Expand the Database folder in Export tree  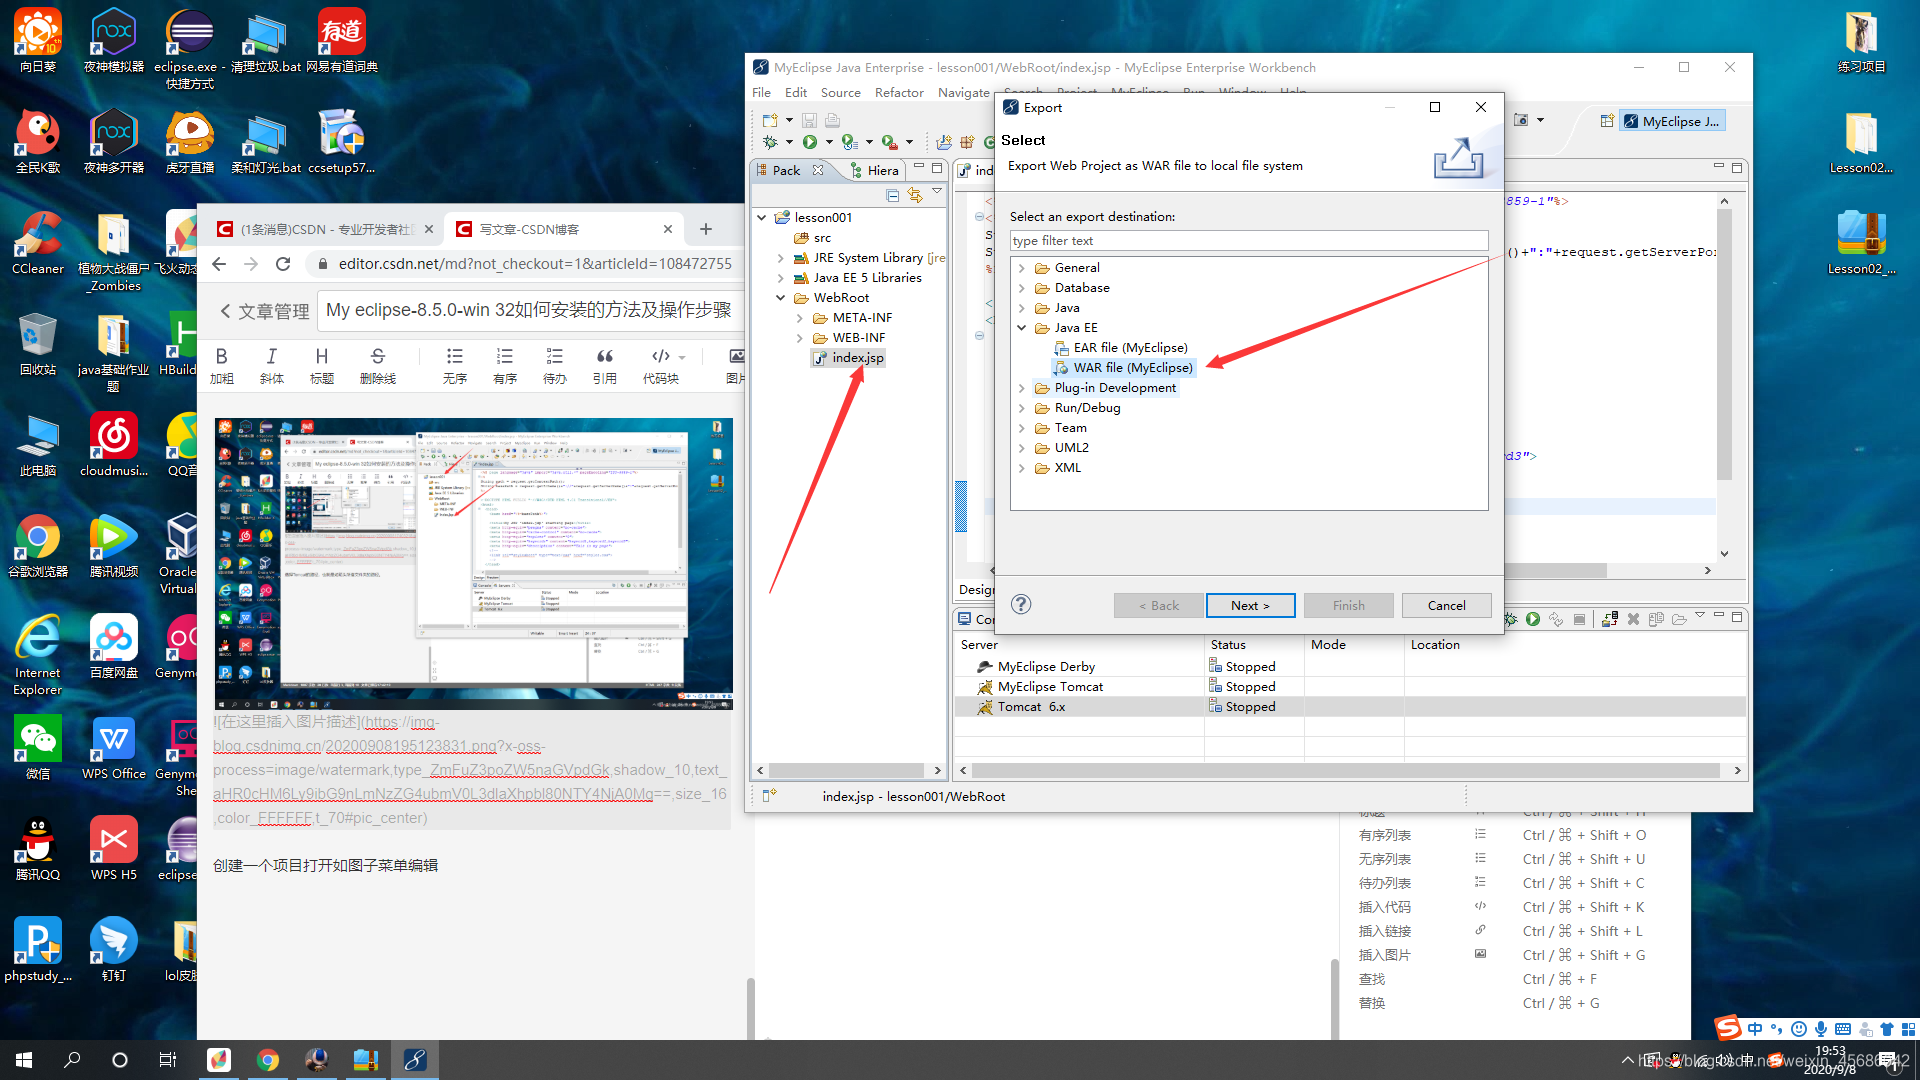[x=1021, y=288]
